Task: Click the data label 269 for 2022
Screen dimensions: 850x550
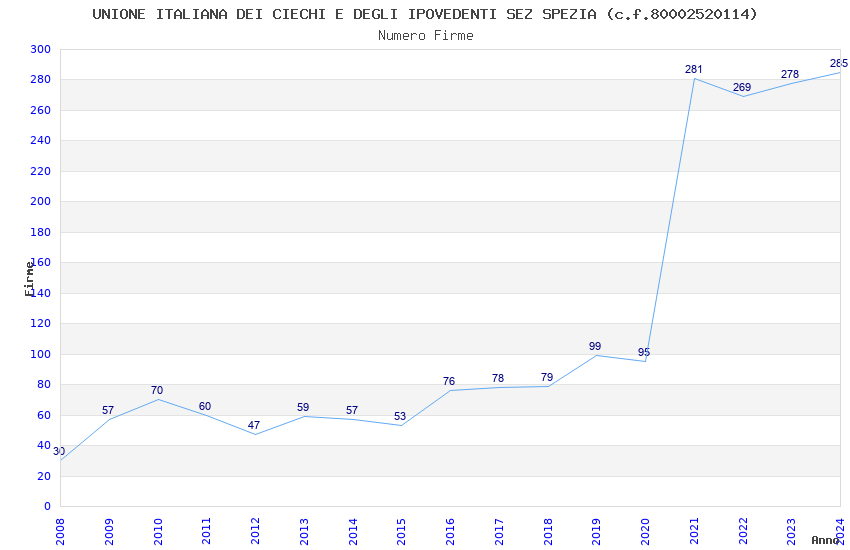Action: pos(742,87)
